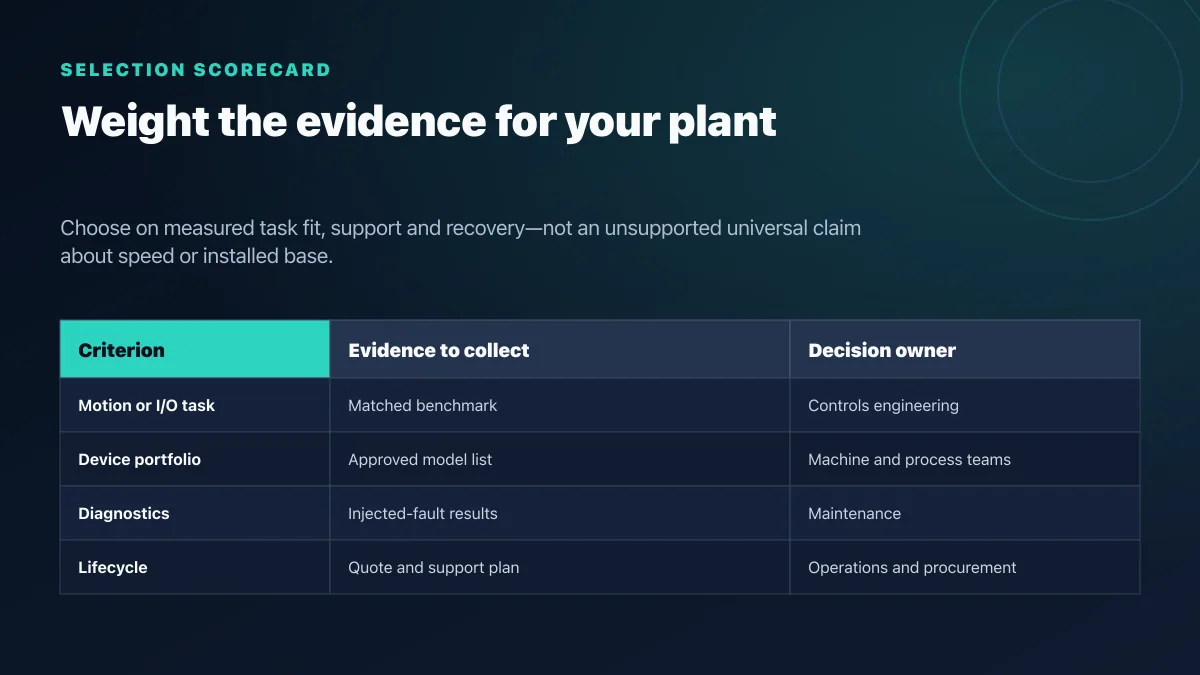Select the Injected-fault results cell
The height and width of the screenshot is (675, 1200).
pyautogui.click(x=560, y=513)
